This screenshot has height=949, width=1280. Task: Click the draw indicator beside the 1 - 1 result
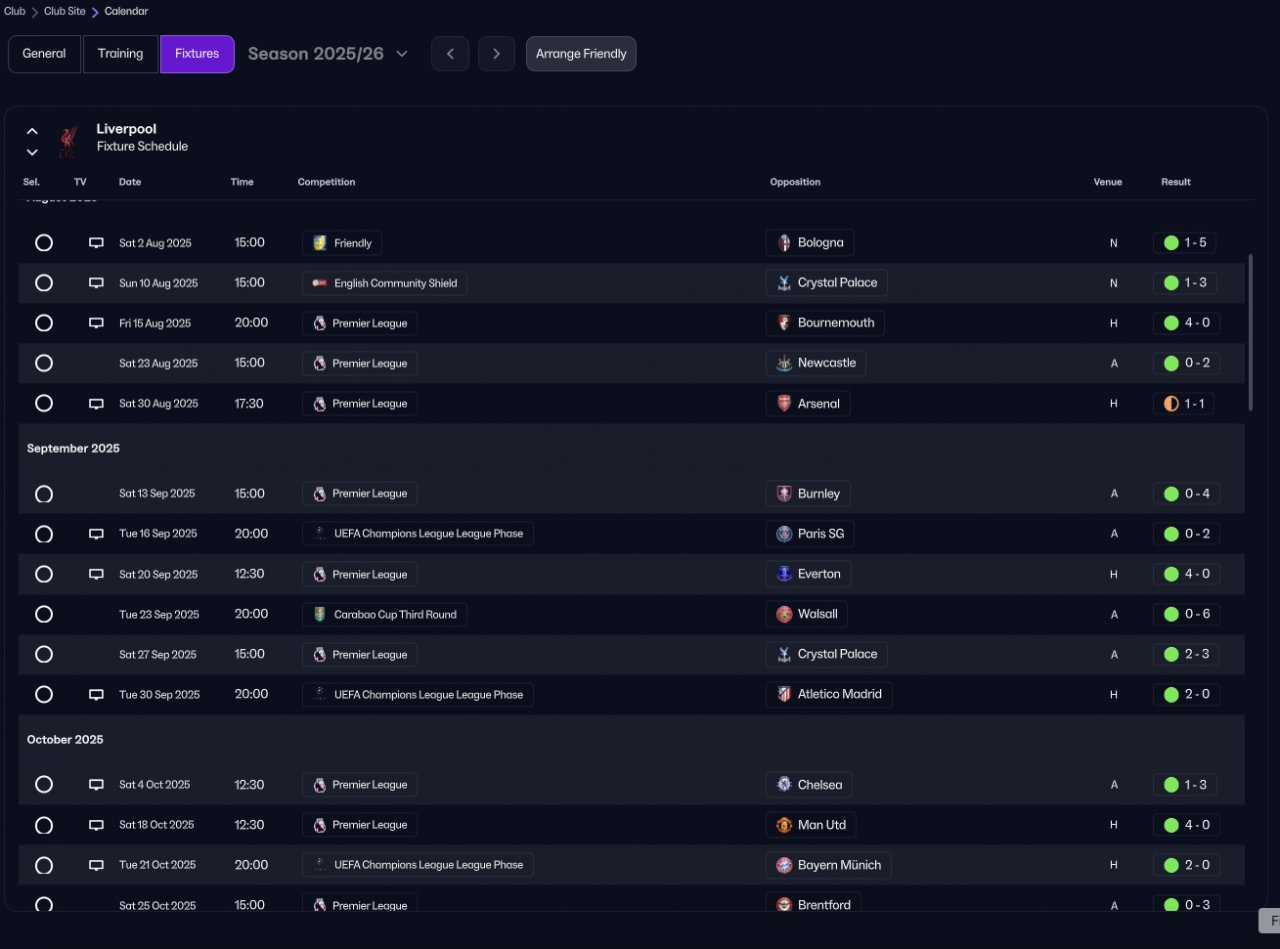click(x=1171, y=404)
